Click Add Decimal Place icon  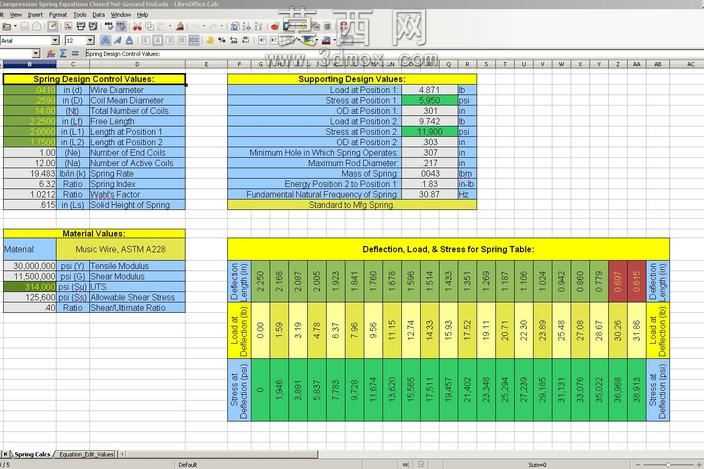[234, 40]
